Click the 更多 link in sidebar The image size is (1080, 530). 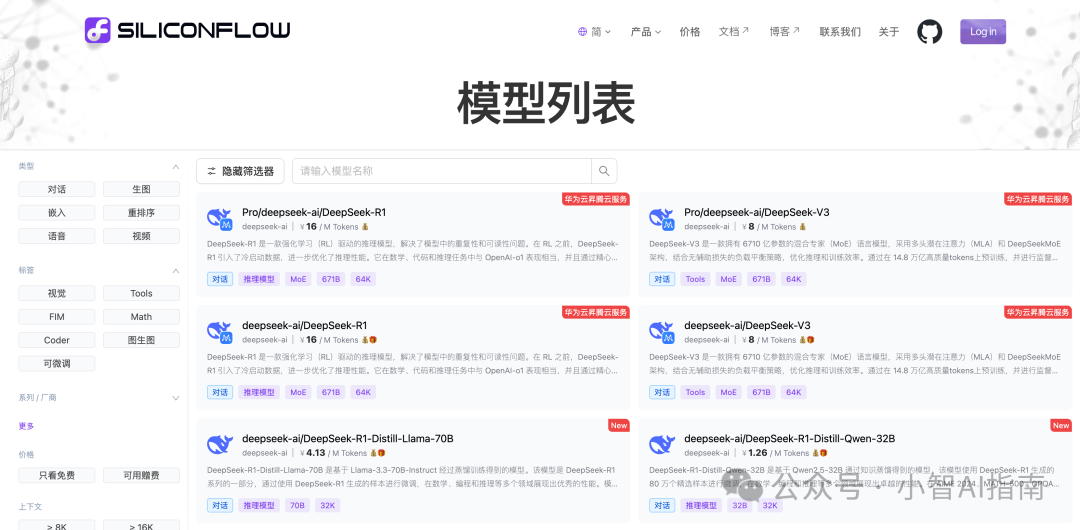click(x=26, y=426)
